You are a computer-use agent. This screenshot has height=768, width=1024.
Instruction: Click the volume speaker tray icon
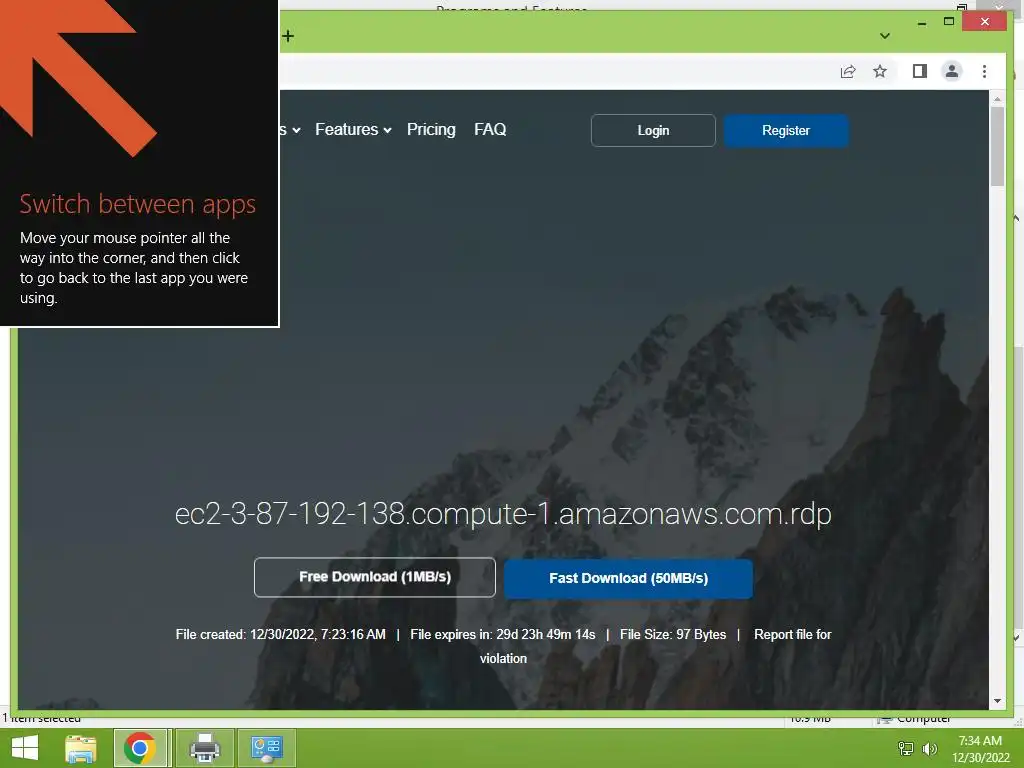[929, 748]
